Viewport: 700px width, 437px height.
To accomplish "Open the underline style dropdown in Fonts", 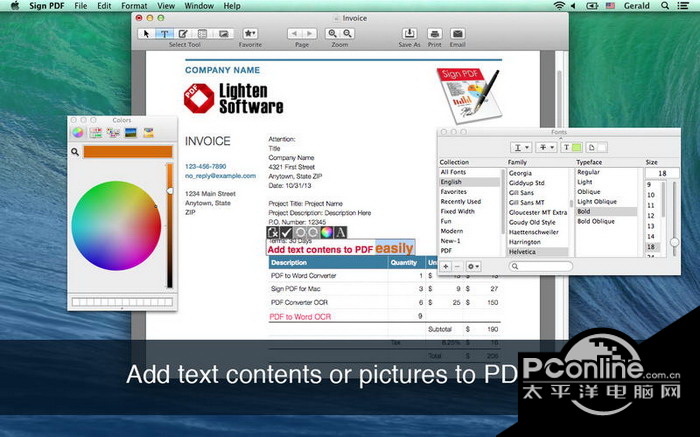I will pyautogui.click(x=521, y=147).
